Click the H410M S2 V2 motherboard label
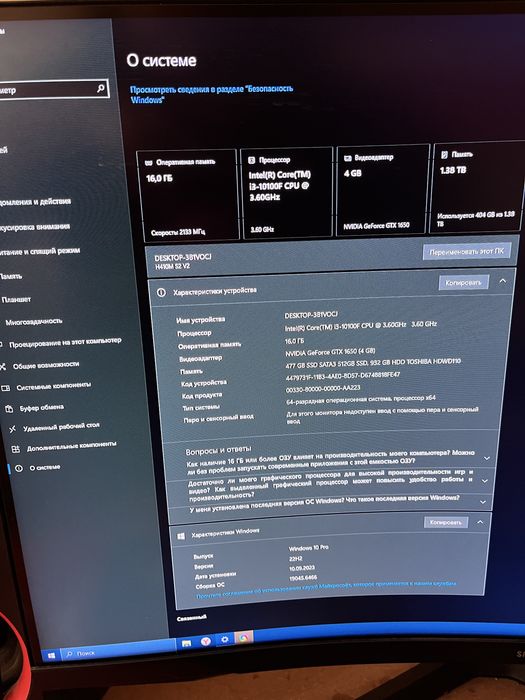525x700 pixels. tap(172, 266)
